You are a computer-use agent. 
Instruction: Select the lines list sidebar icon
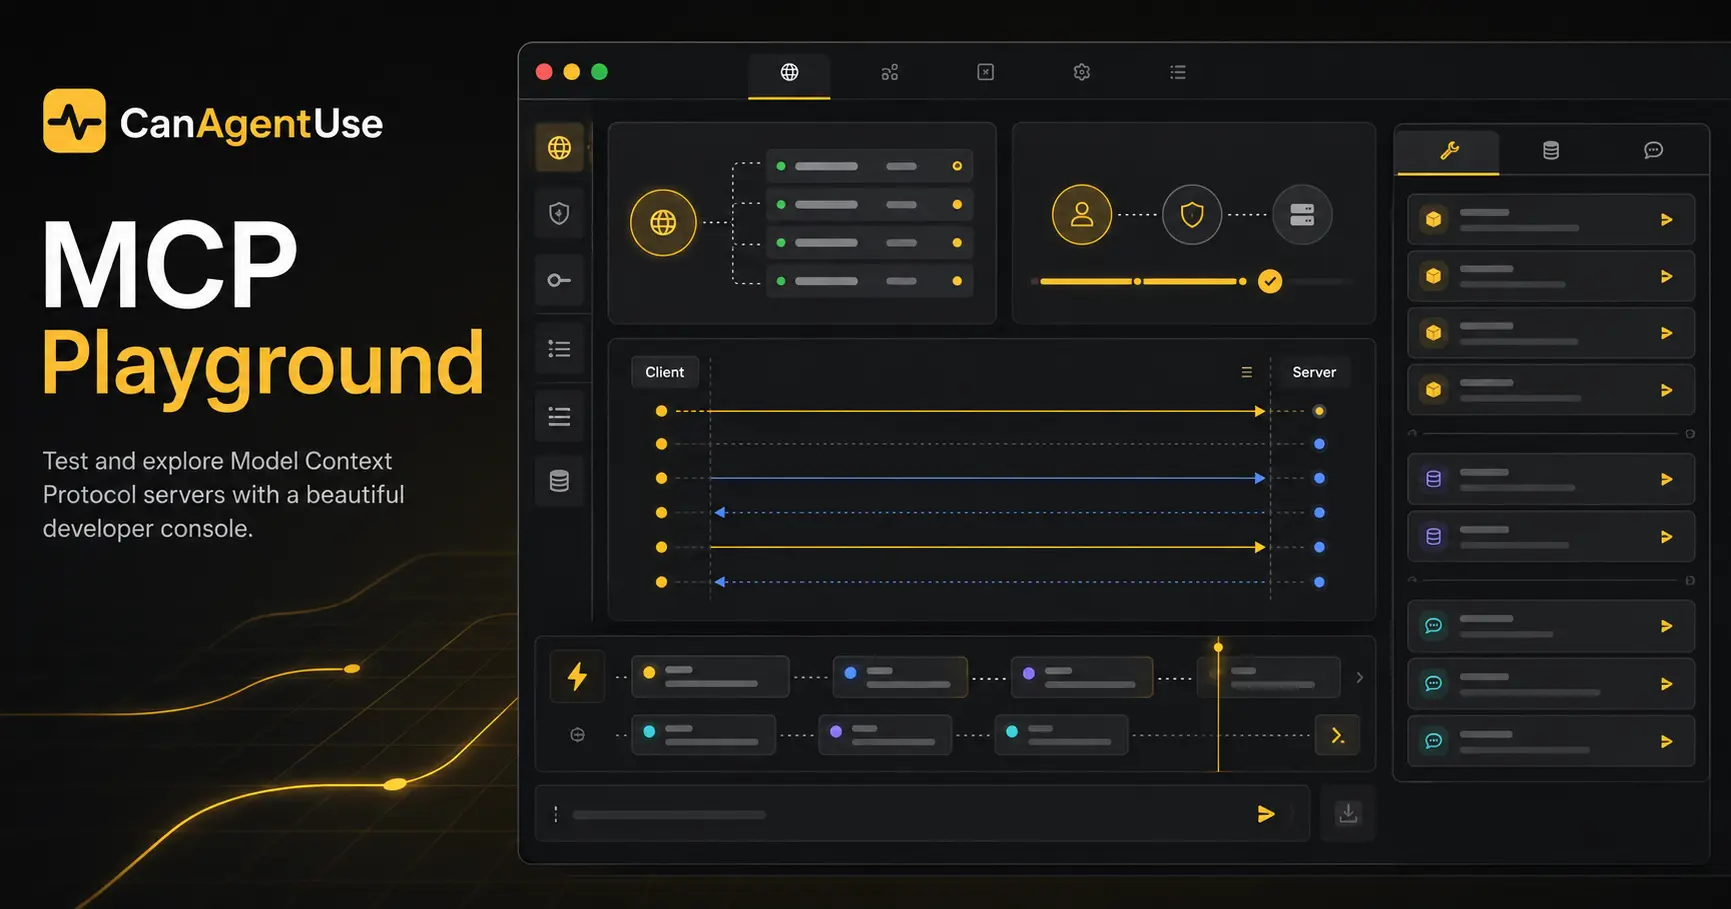coord(559,416)
